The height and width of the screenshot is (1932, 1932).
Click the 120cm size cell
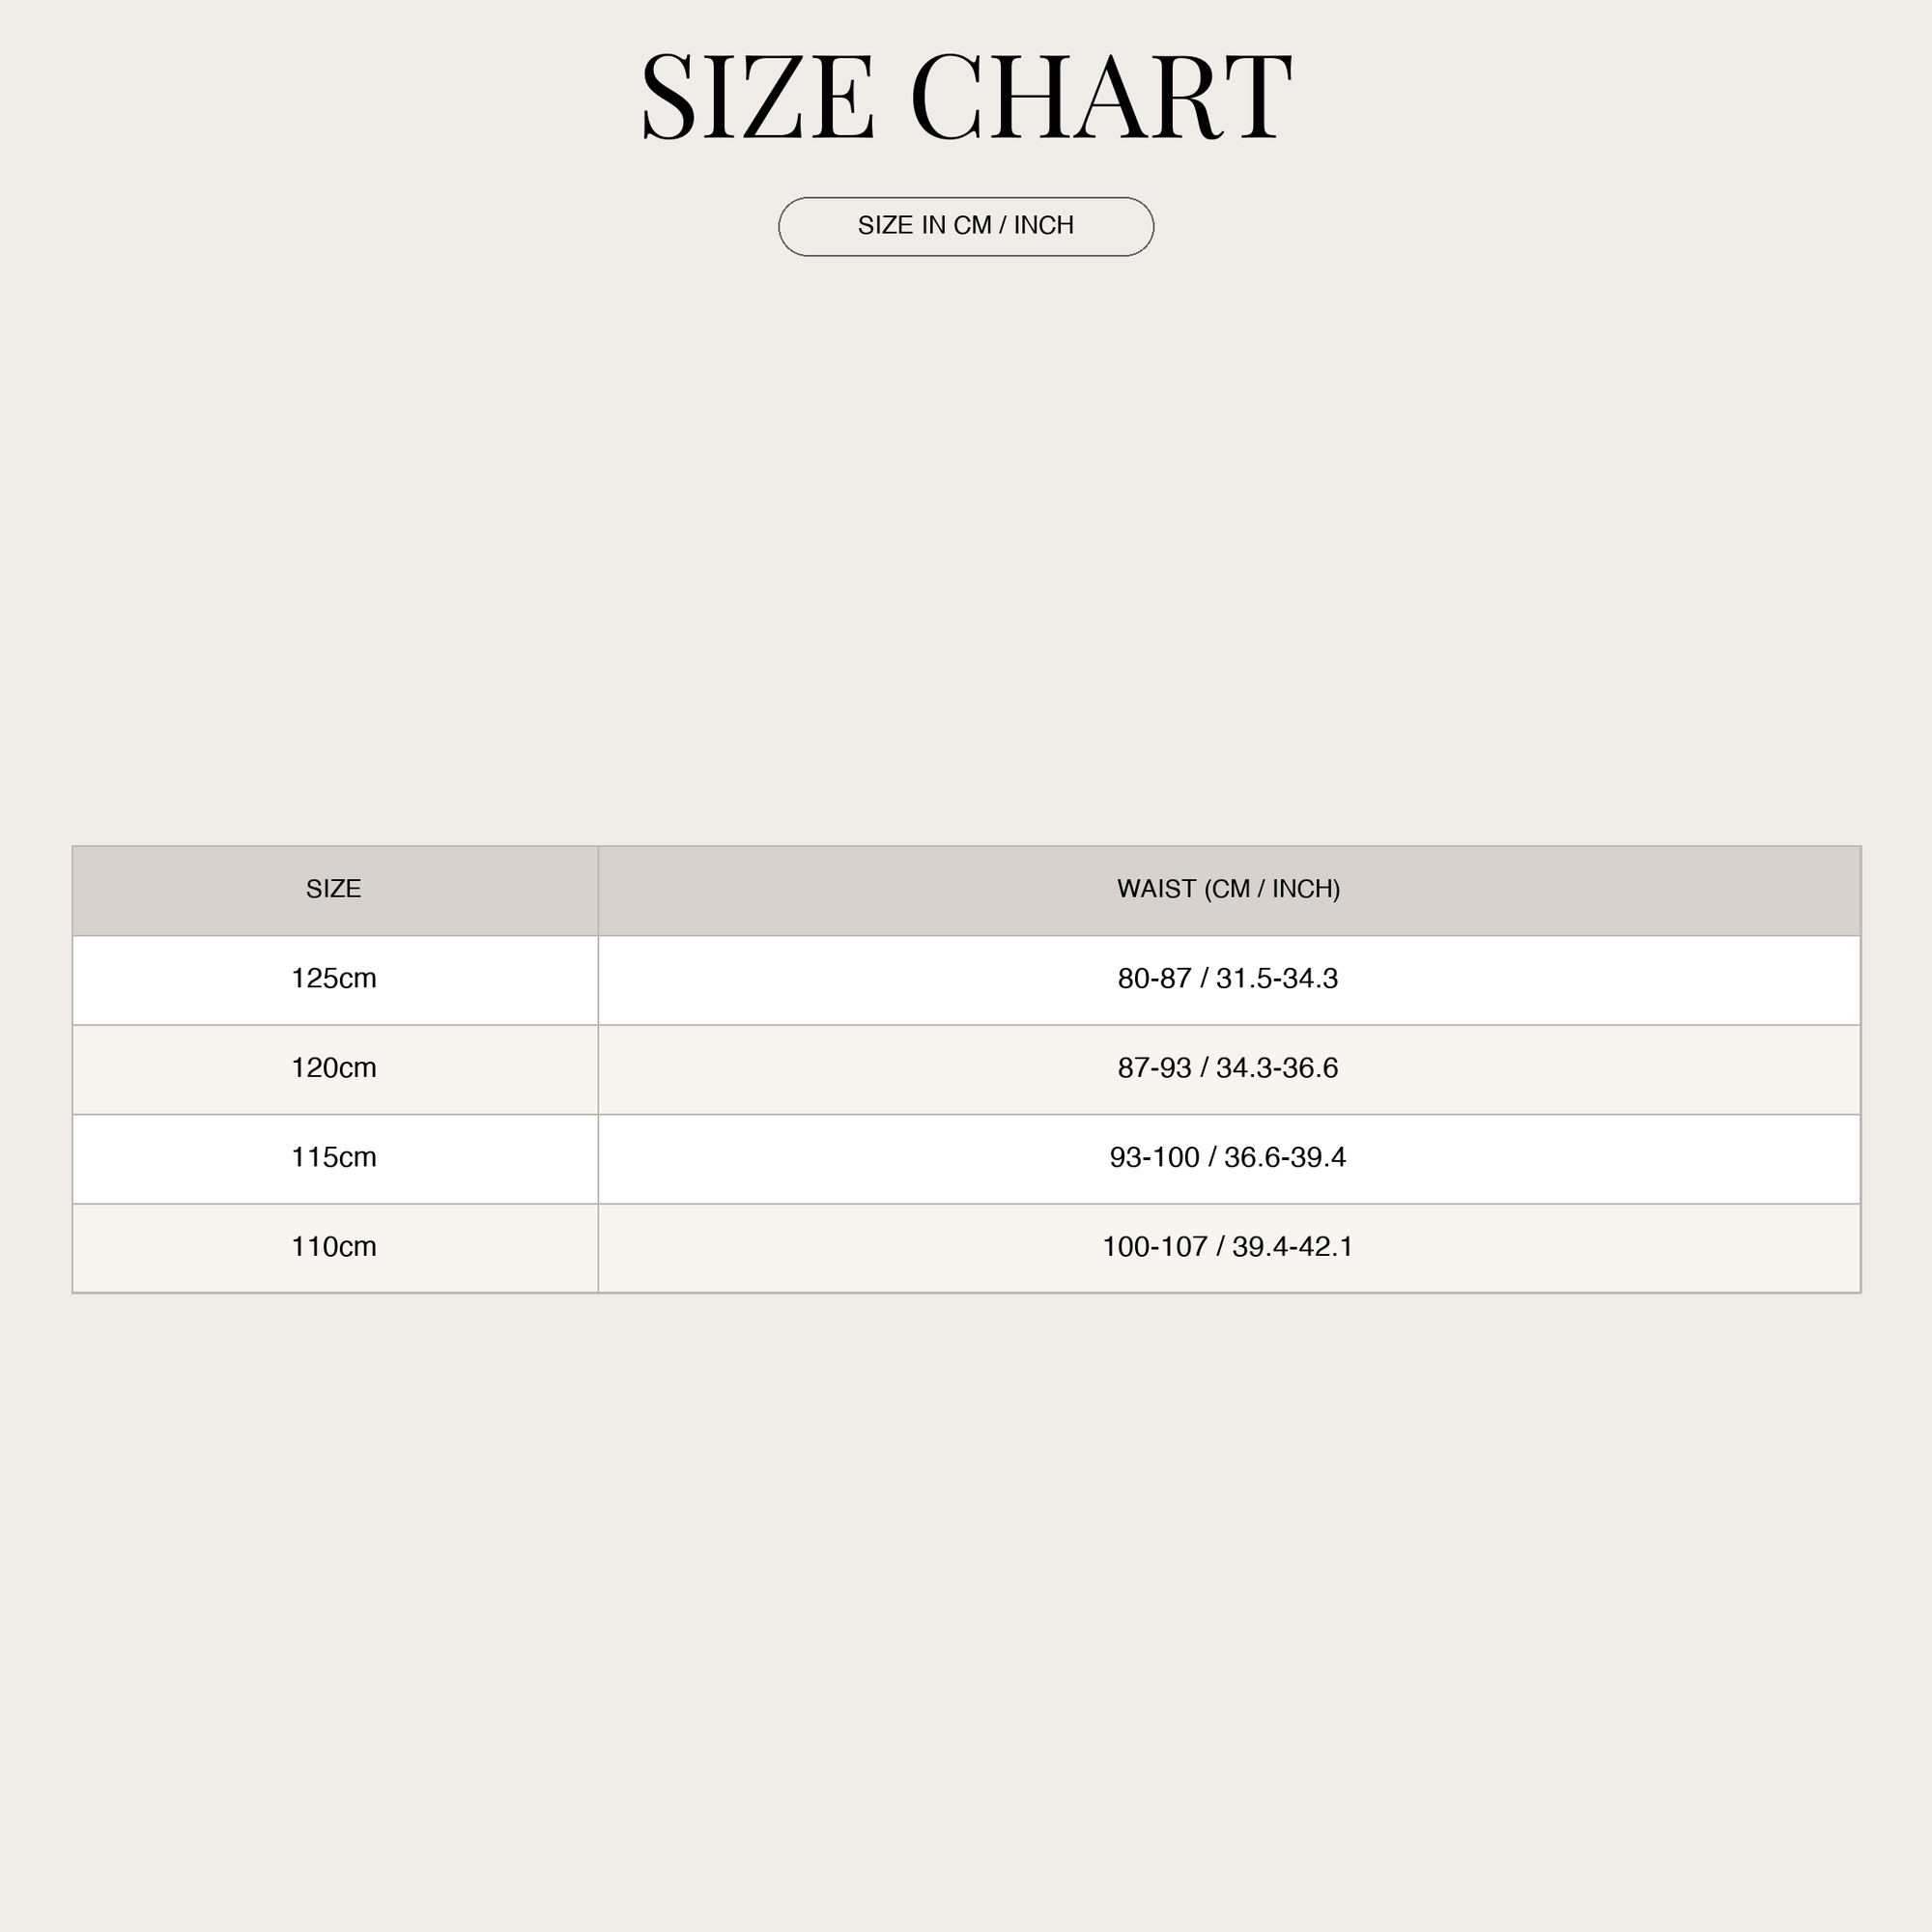pos(334,1069)
